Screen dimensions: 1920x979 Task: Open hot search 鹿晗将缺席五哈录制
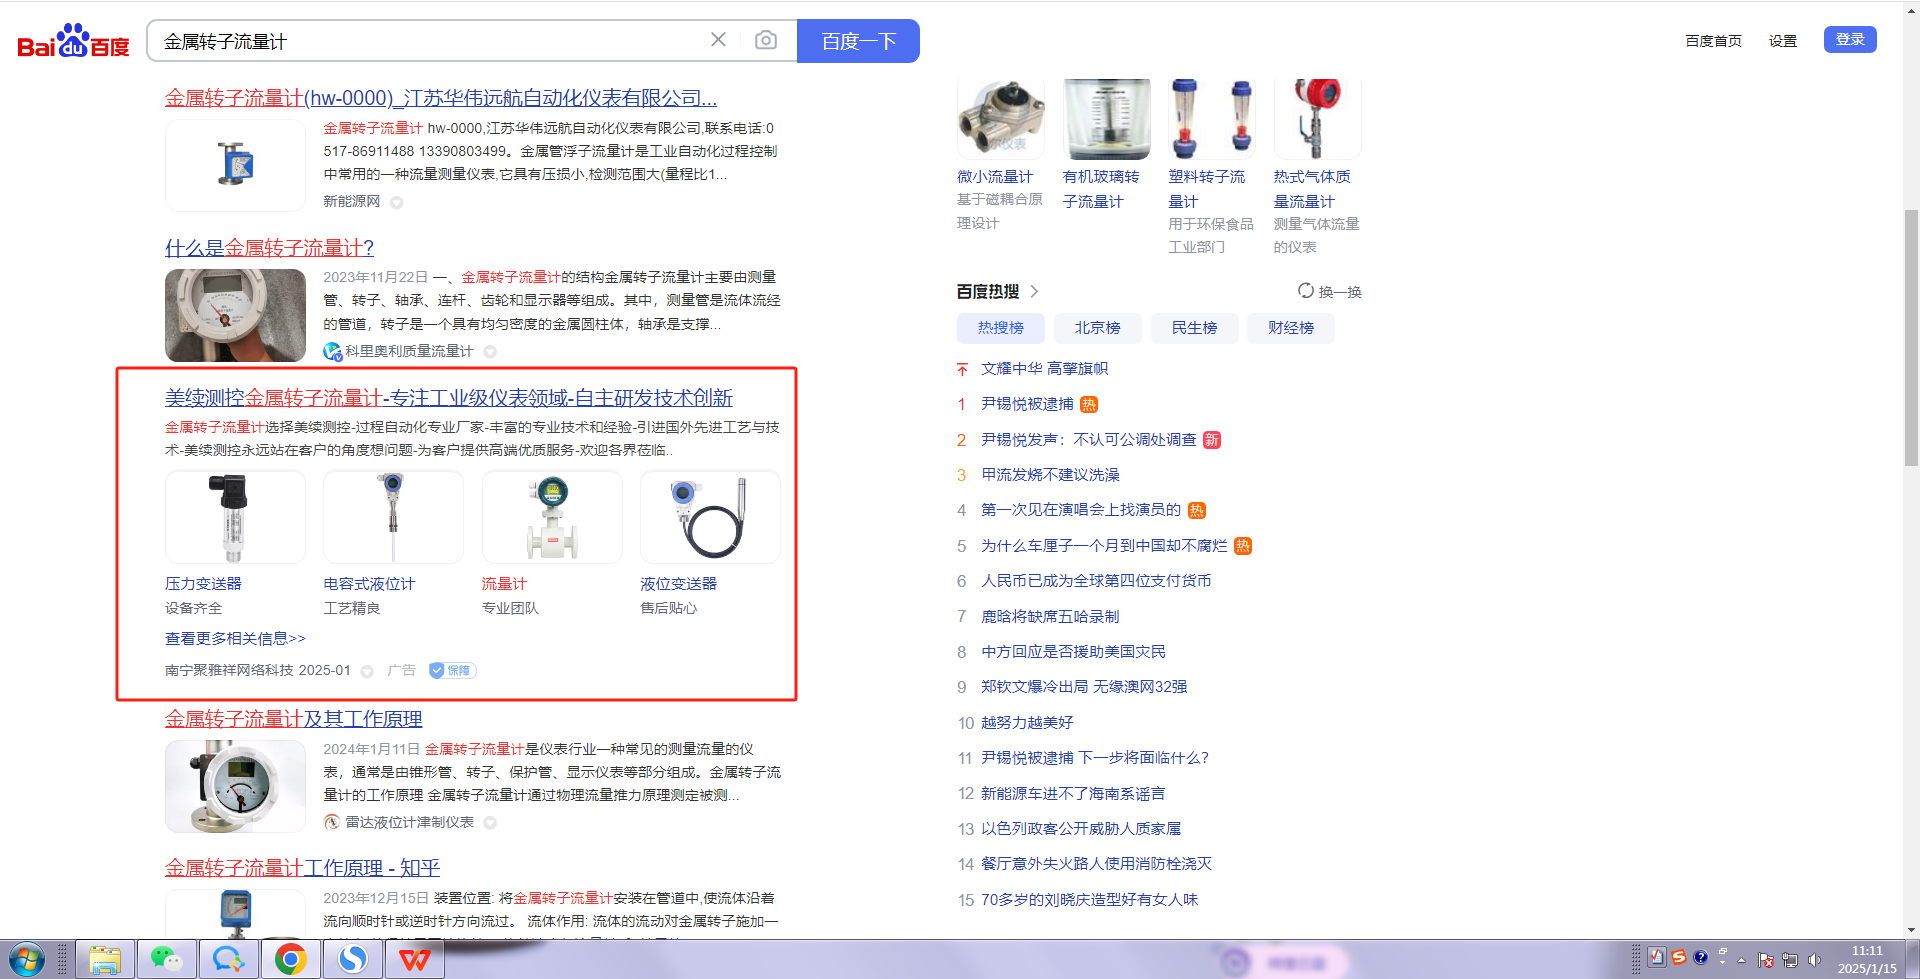(x=1050, y=617)
